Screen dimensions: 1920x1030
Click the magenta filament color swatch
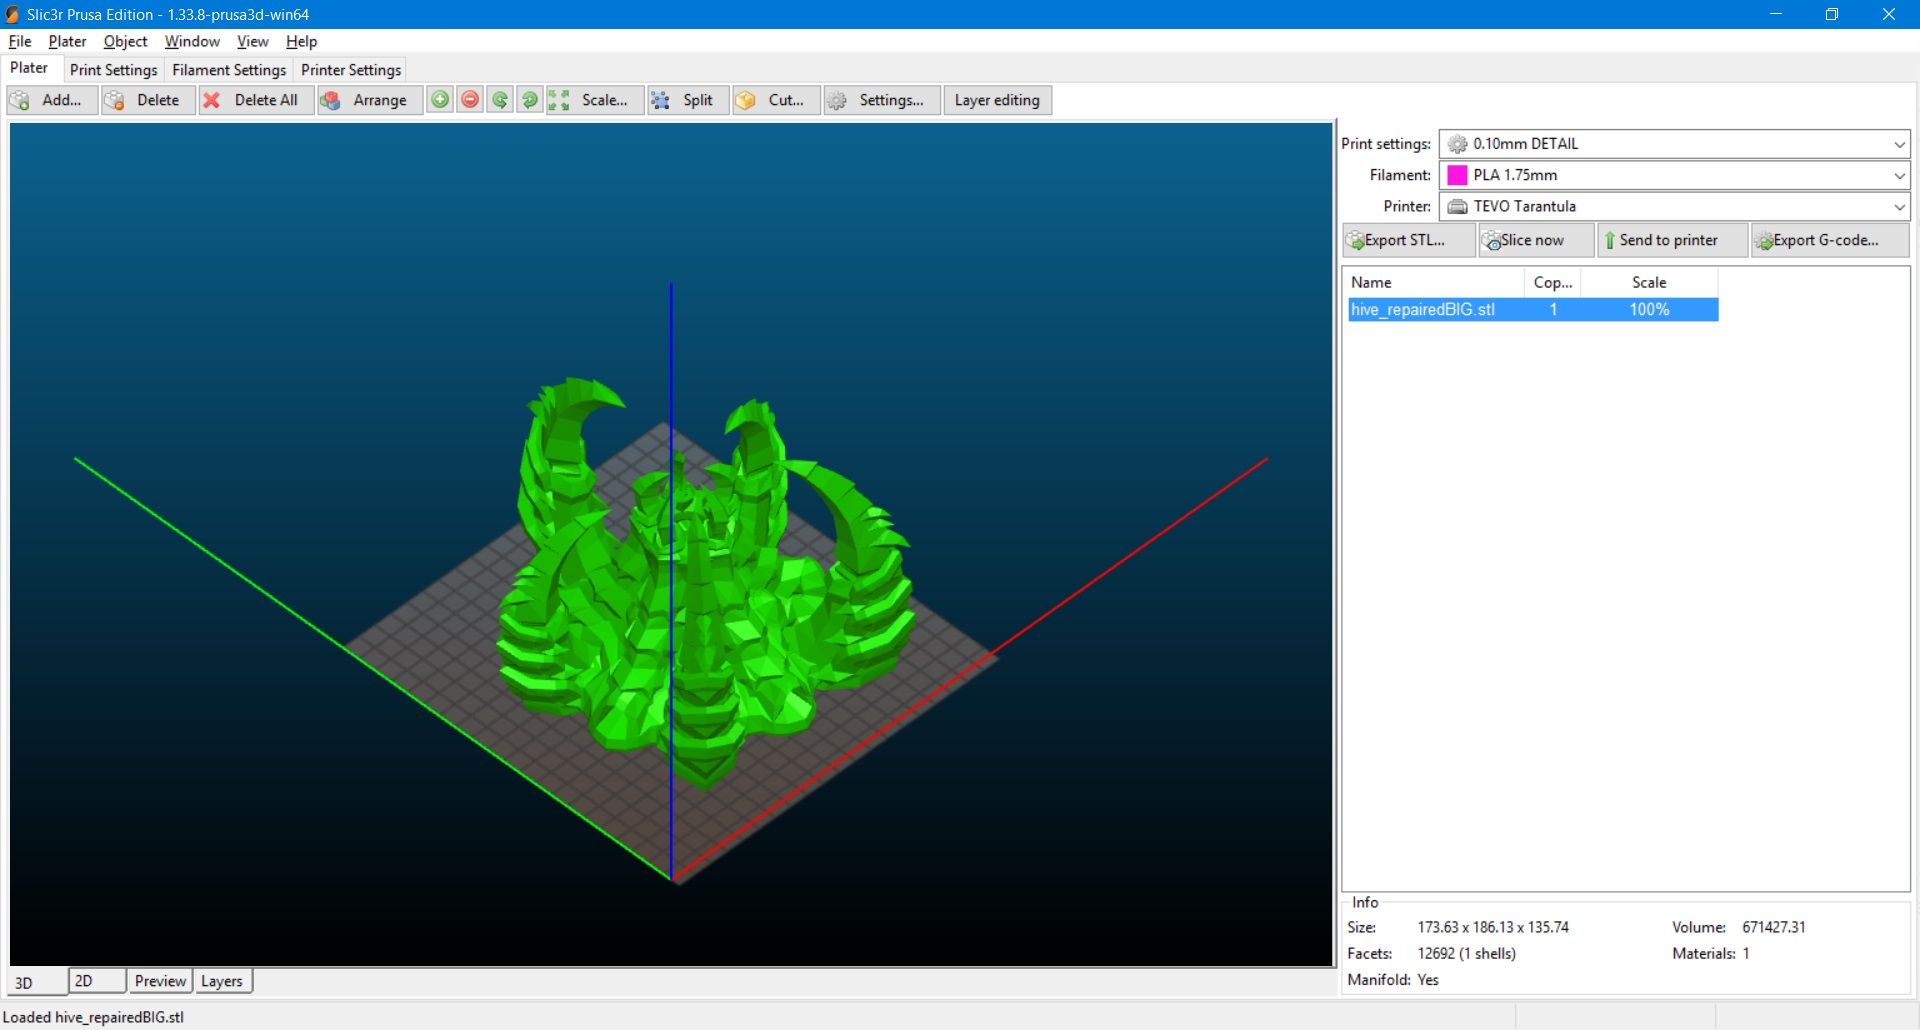[x=1457, y=175]
